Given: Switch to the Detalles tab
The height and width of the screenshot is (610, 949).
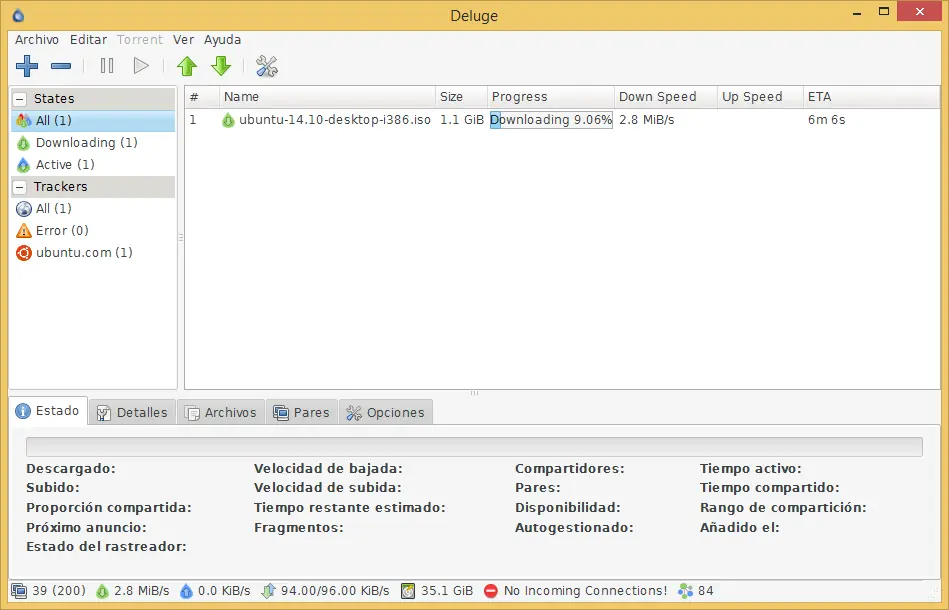Looking at the screenshot, I should click(133, 413).
